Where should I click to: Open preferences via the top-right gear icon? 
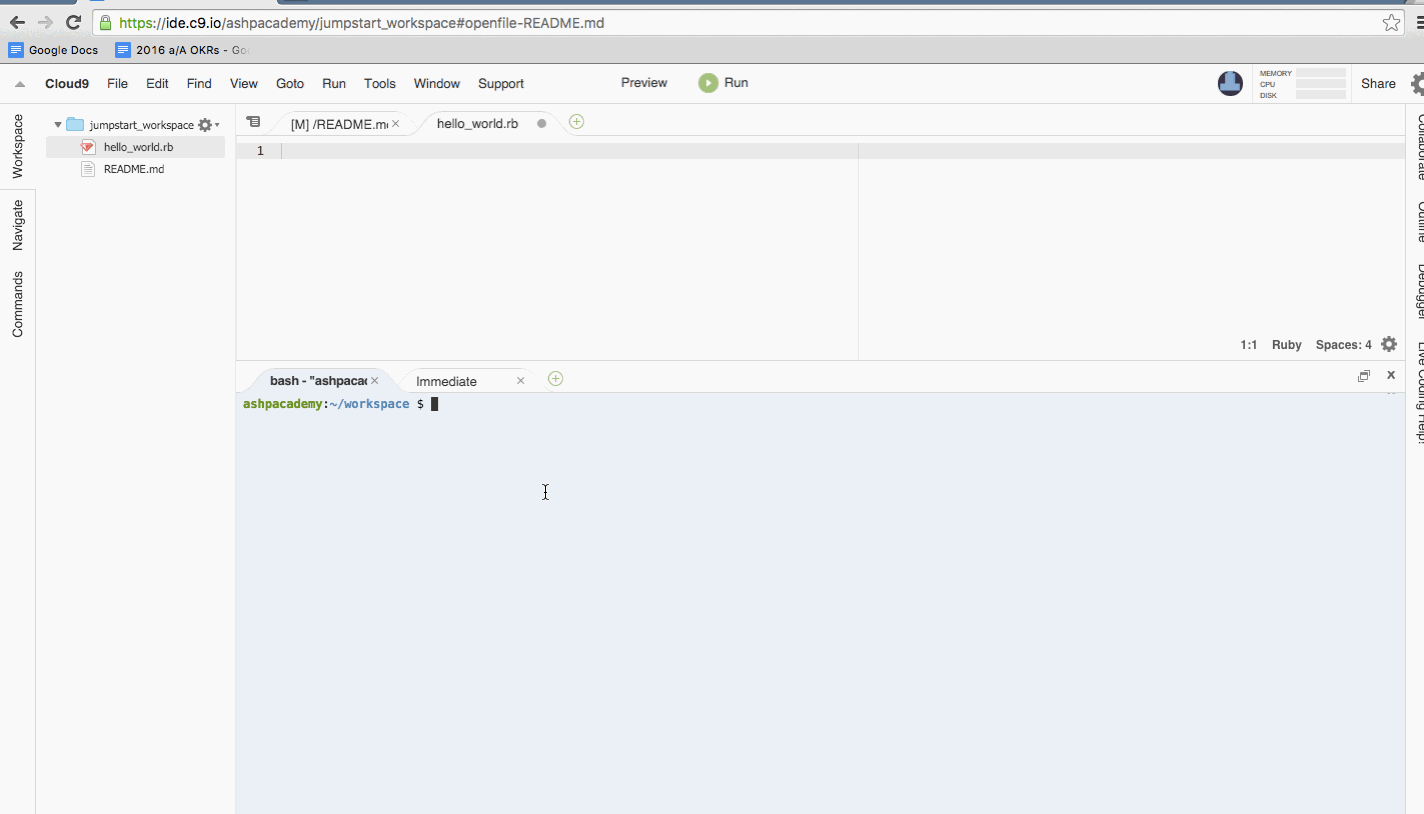click(x=1418, y=83)
